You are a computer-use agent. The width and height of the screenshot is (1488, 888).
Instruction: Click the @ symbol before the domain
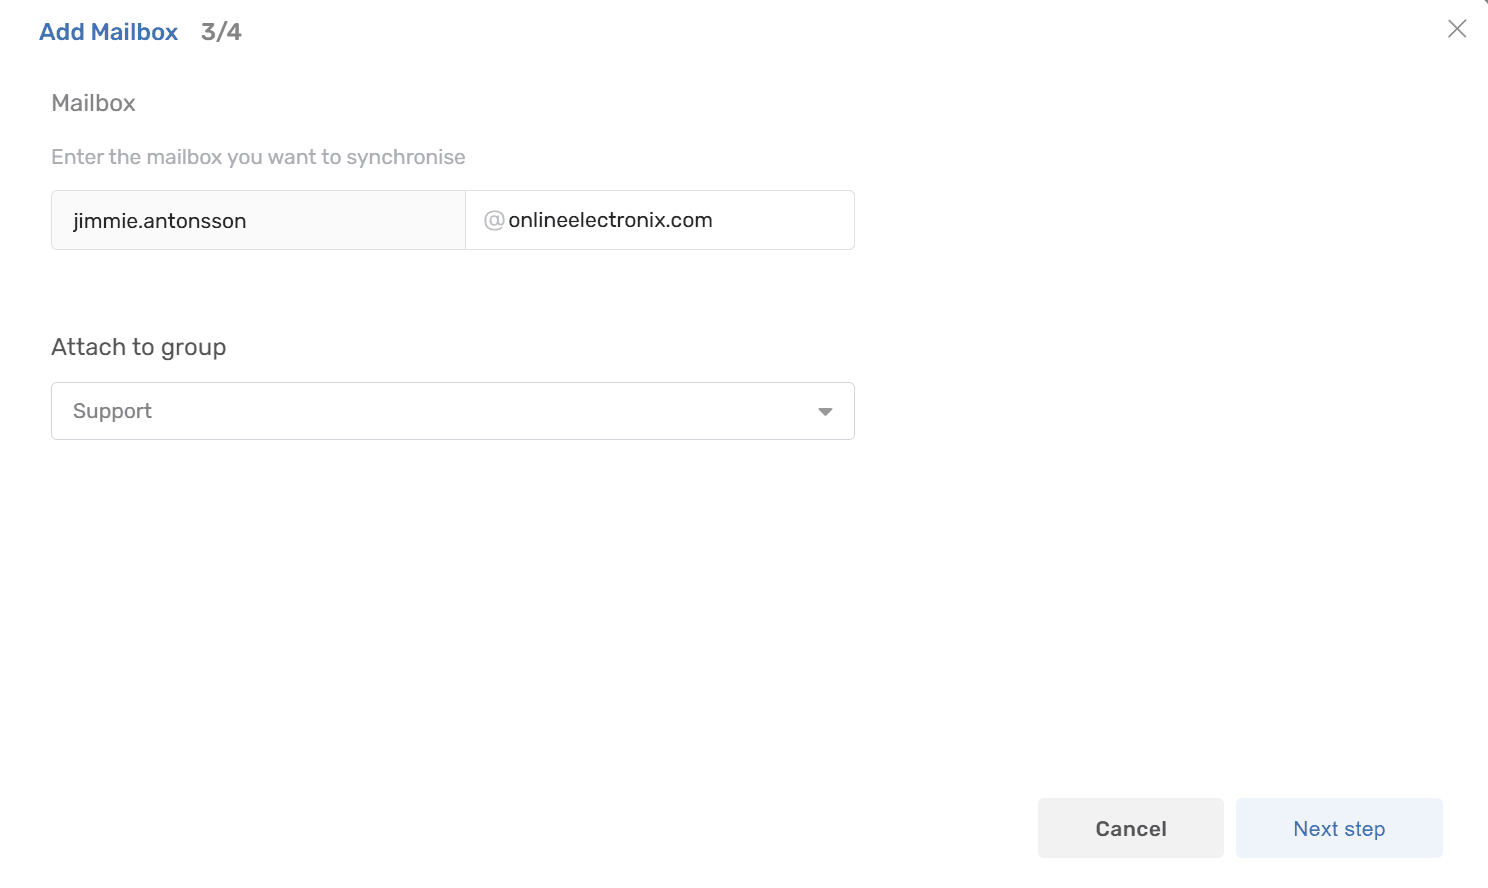pyautogui.click(x=494, y=220)
